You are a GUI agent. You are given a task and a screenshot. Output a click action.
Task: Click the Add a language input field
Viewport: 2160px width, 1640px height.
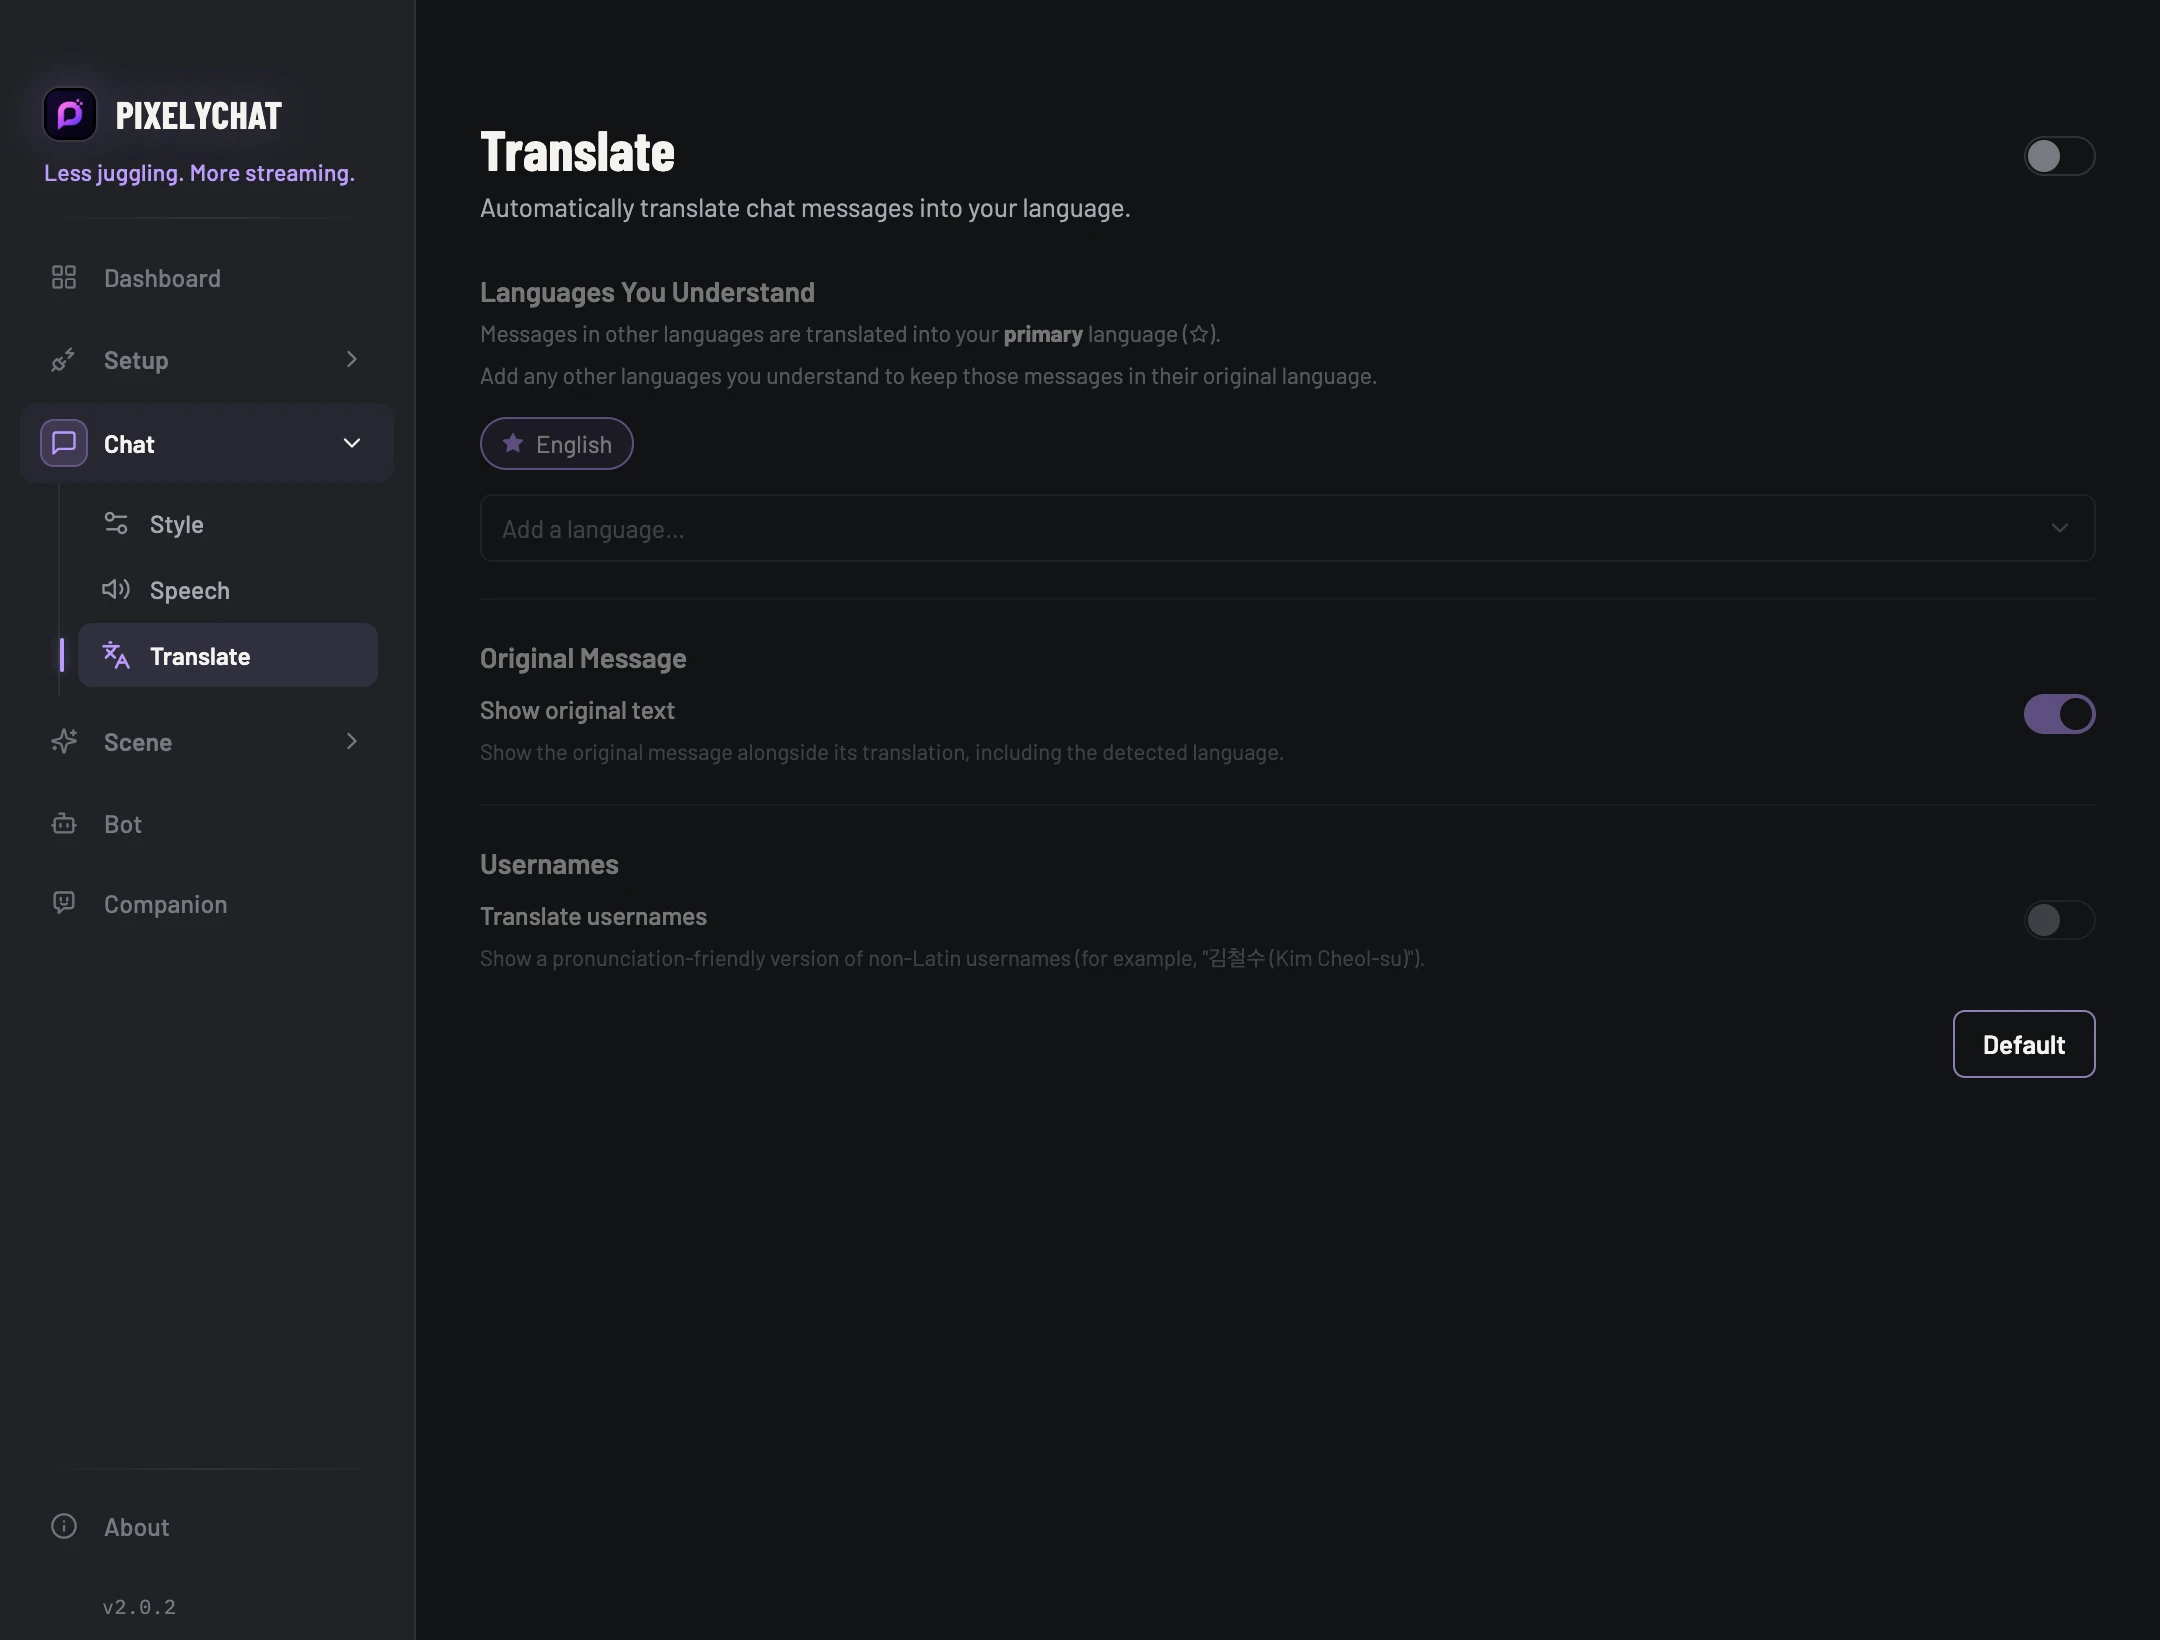coord(1287,528)
